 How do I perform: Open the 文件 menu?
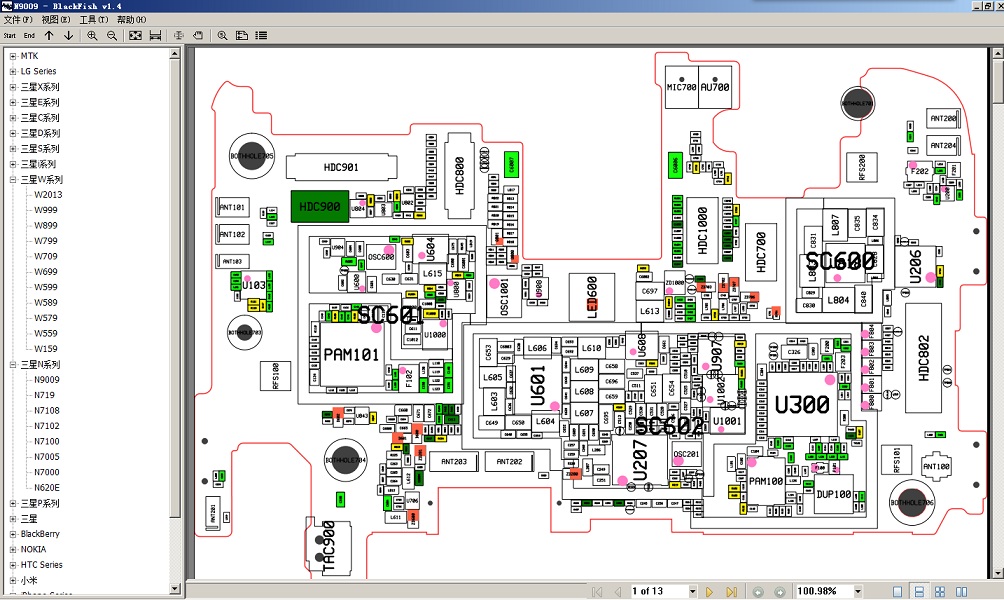click(16, 19)
